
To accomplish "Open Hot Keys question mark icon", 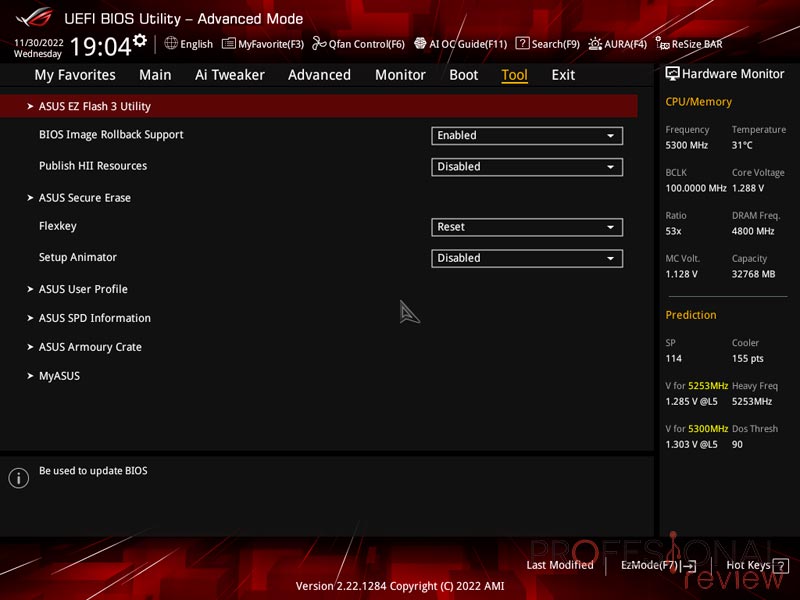I will point(781,565).
